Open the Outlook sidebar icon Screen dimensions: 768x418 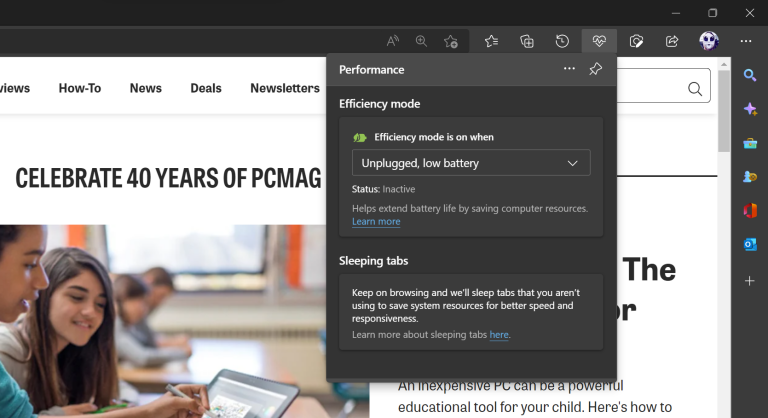[750, 244]
